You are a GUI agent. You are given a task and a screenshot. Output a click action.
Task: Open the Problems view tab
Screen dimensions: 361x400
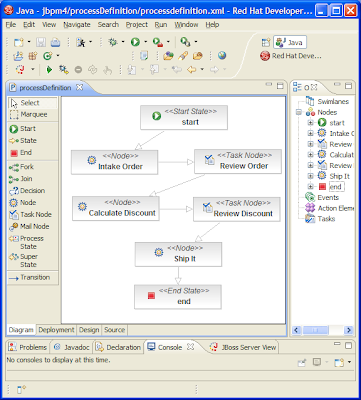point(28,347)
